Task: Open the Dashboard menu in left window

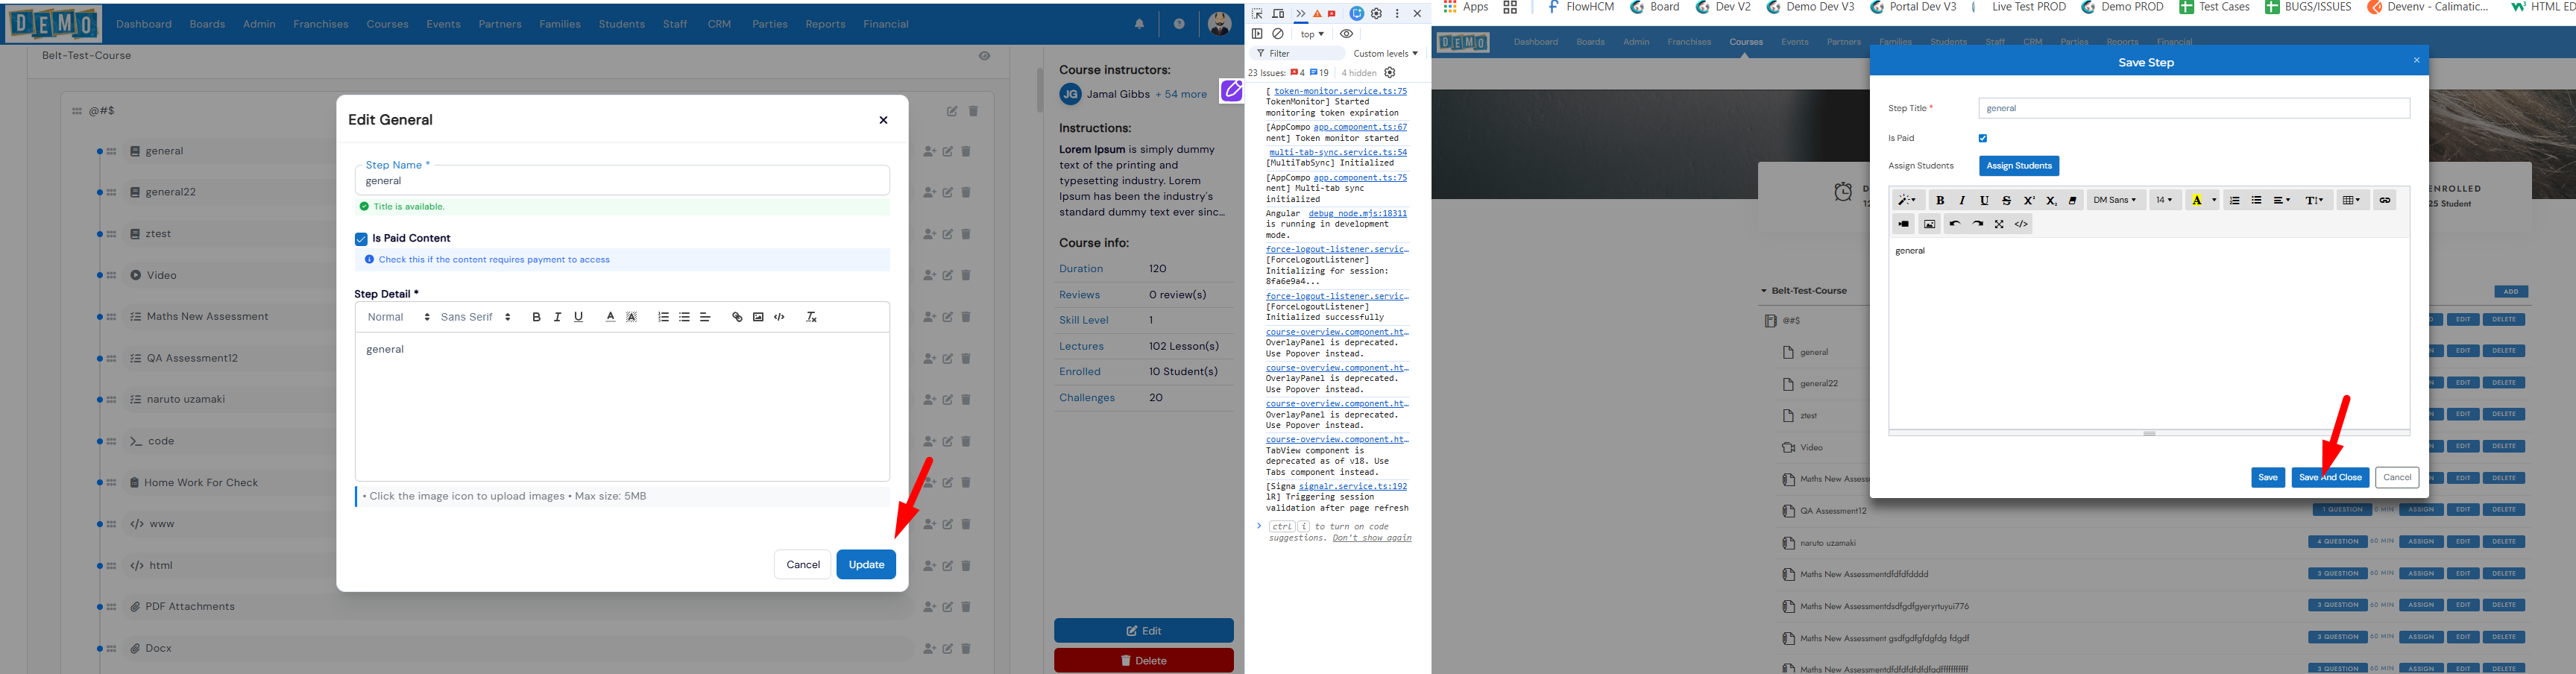Action: pyautogui.click(x=144, y=24)
